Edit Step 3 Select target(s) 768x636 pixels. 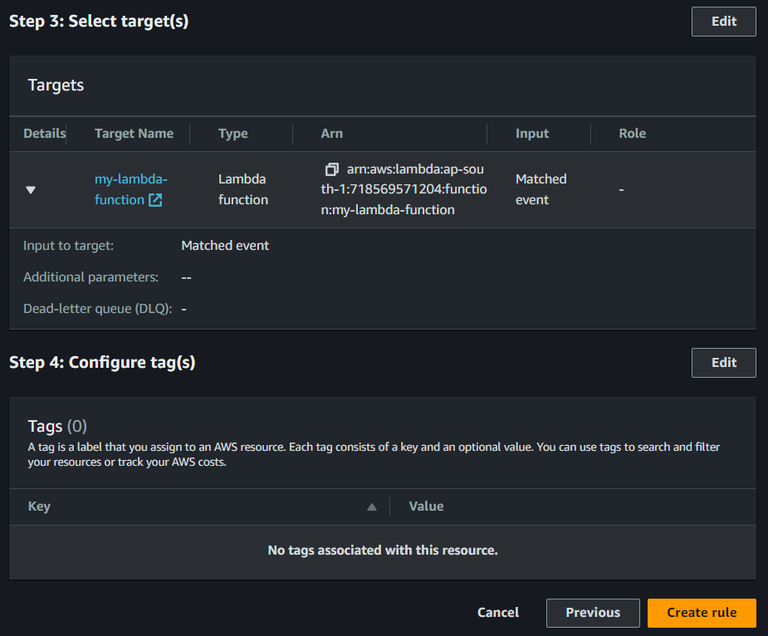point(723,21)
